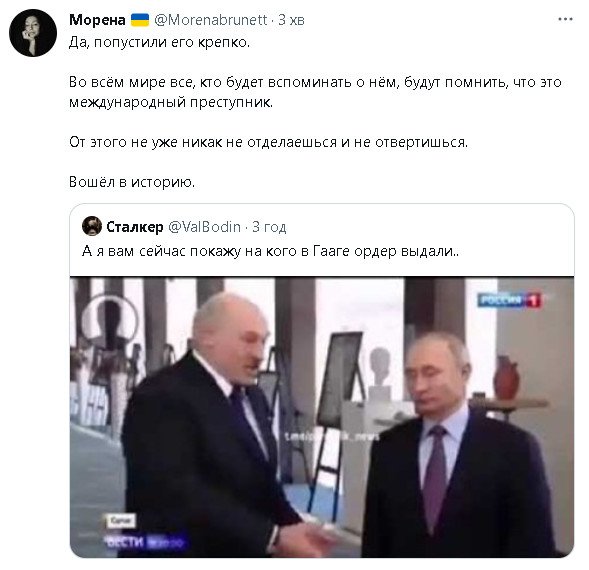
Task: Click the red vase on the shelf in video
Action: [506, 378]
